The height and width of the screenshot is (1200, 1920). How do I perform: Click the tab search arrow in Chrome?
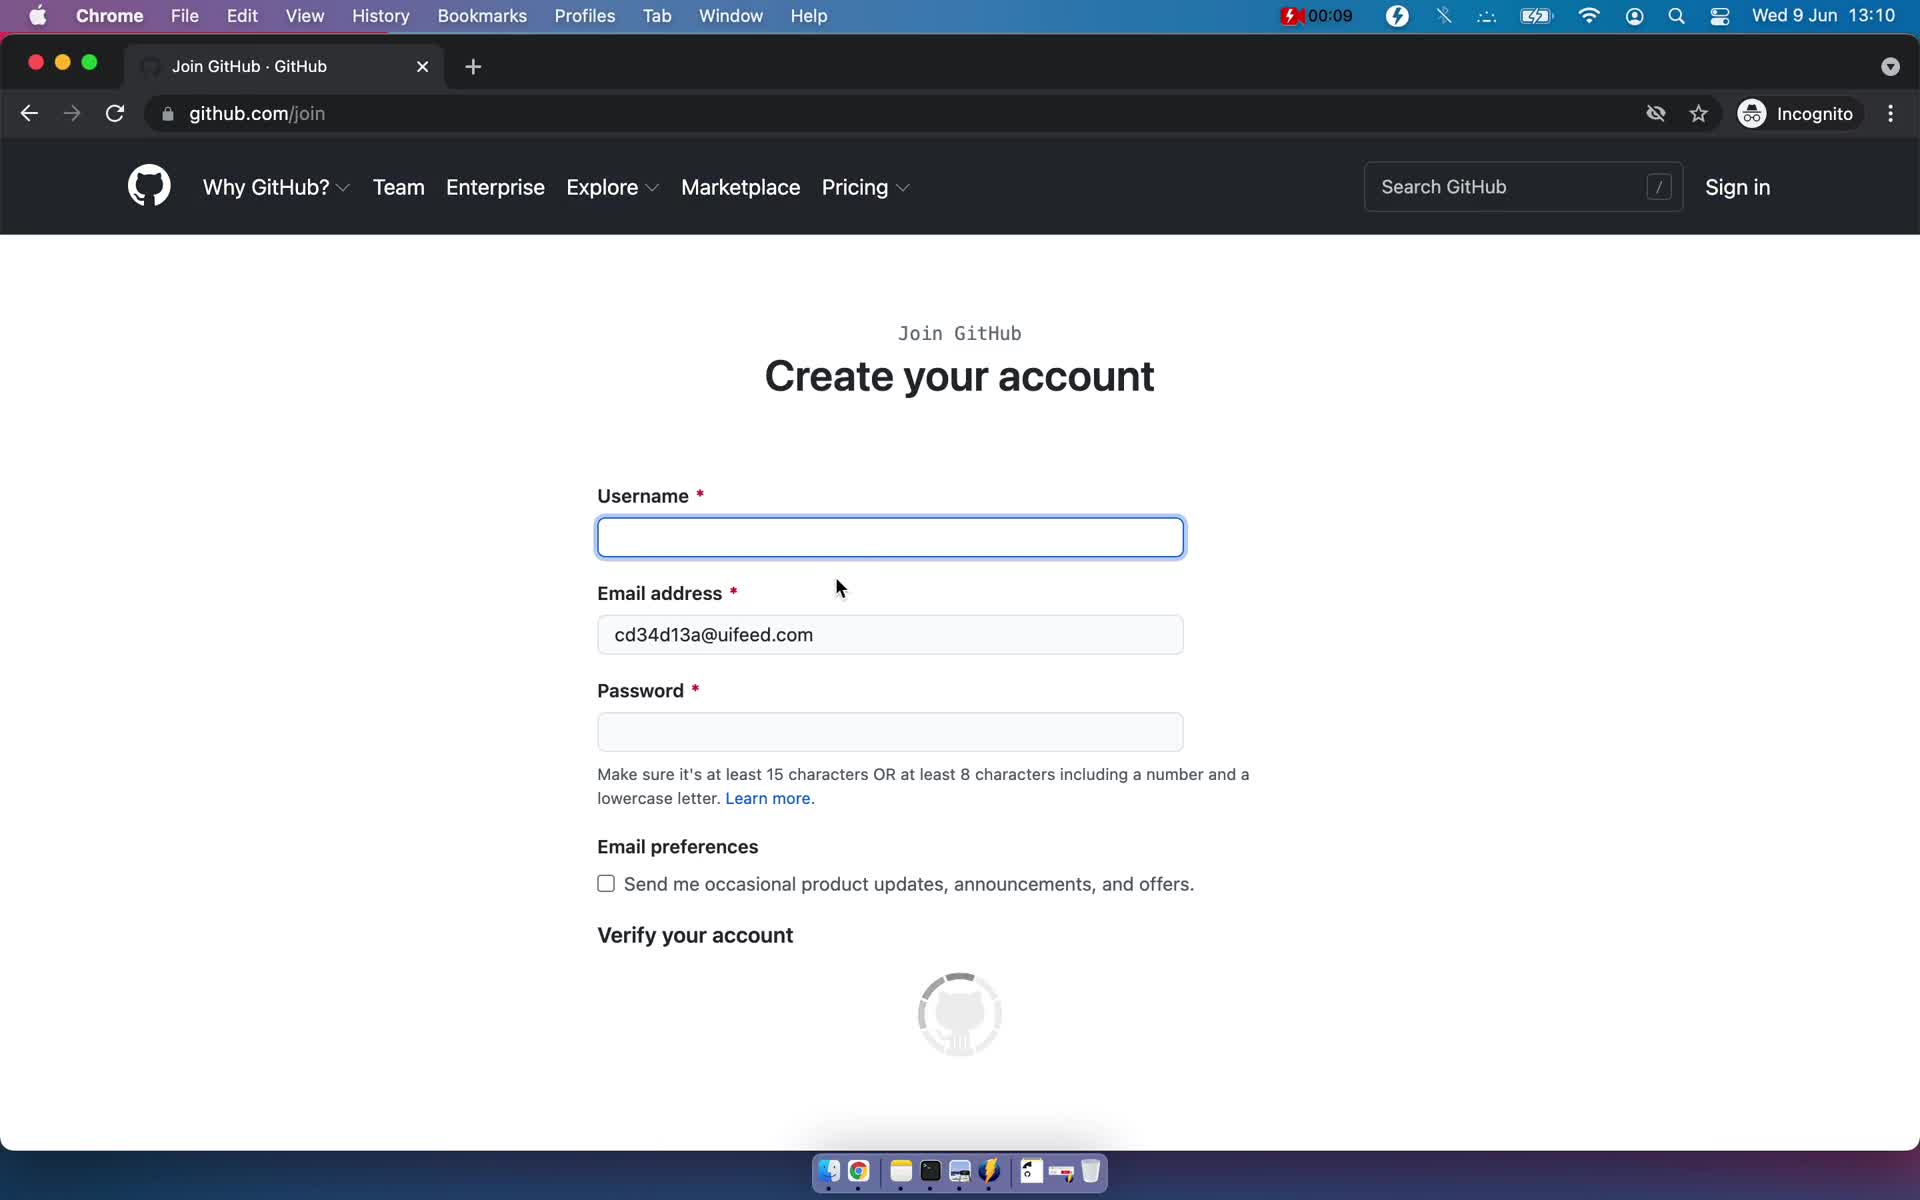tap(1889, 66)
